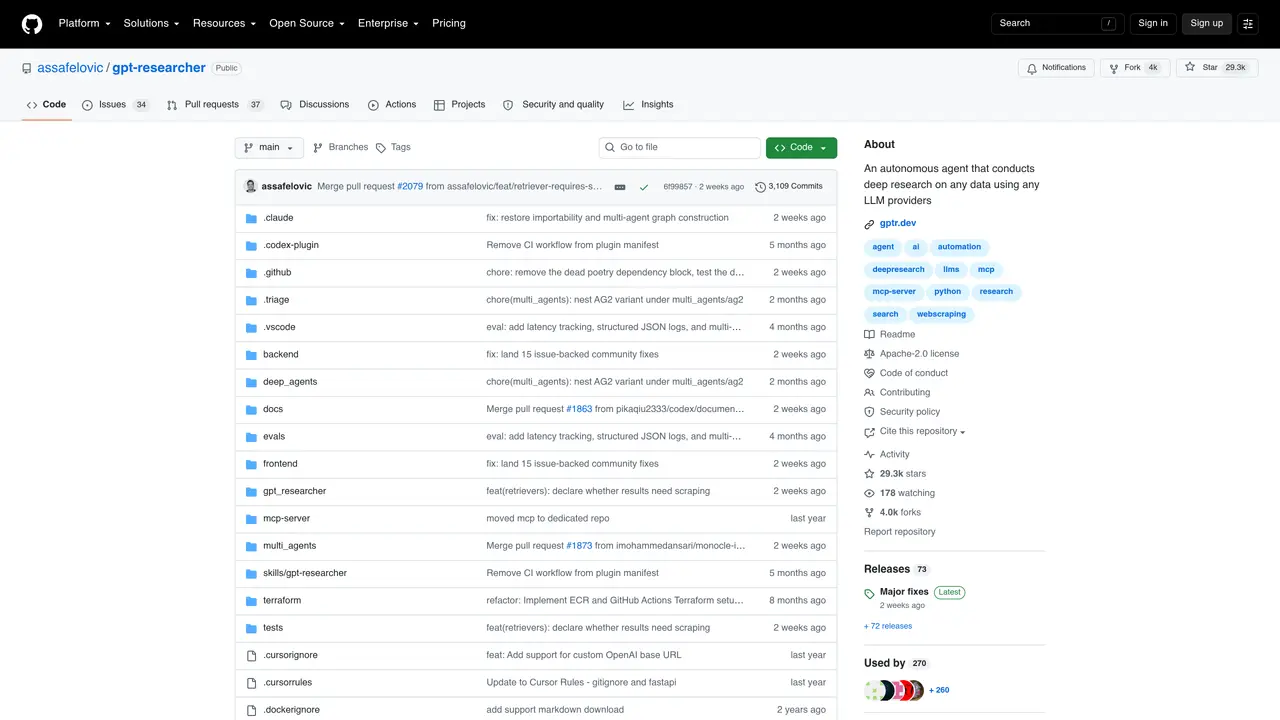The width and height of the screenshot is (1280, 720).
Task: Click the gptr.dev website link
Action: click(898, 224)
